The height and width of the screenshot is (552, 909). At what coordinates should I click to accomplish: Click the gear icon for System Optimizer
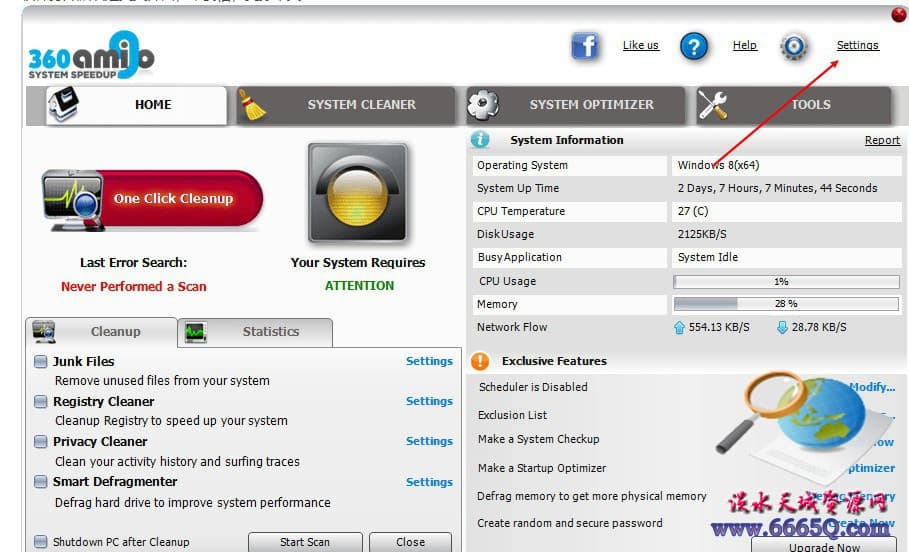click(483, 105)
